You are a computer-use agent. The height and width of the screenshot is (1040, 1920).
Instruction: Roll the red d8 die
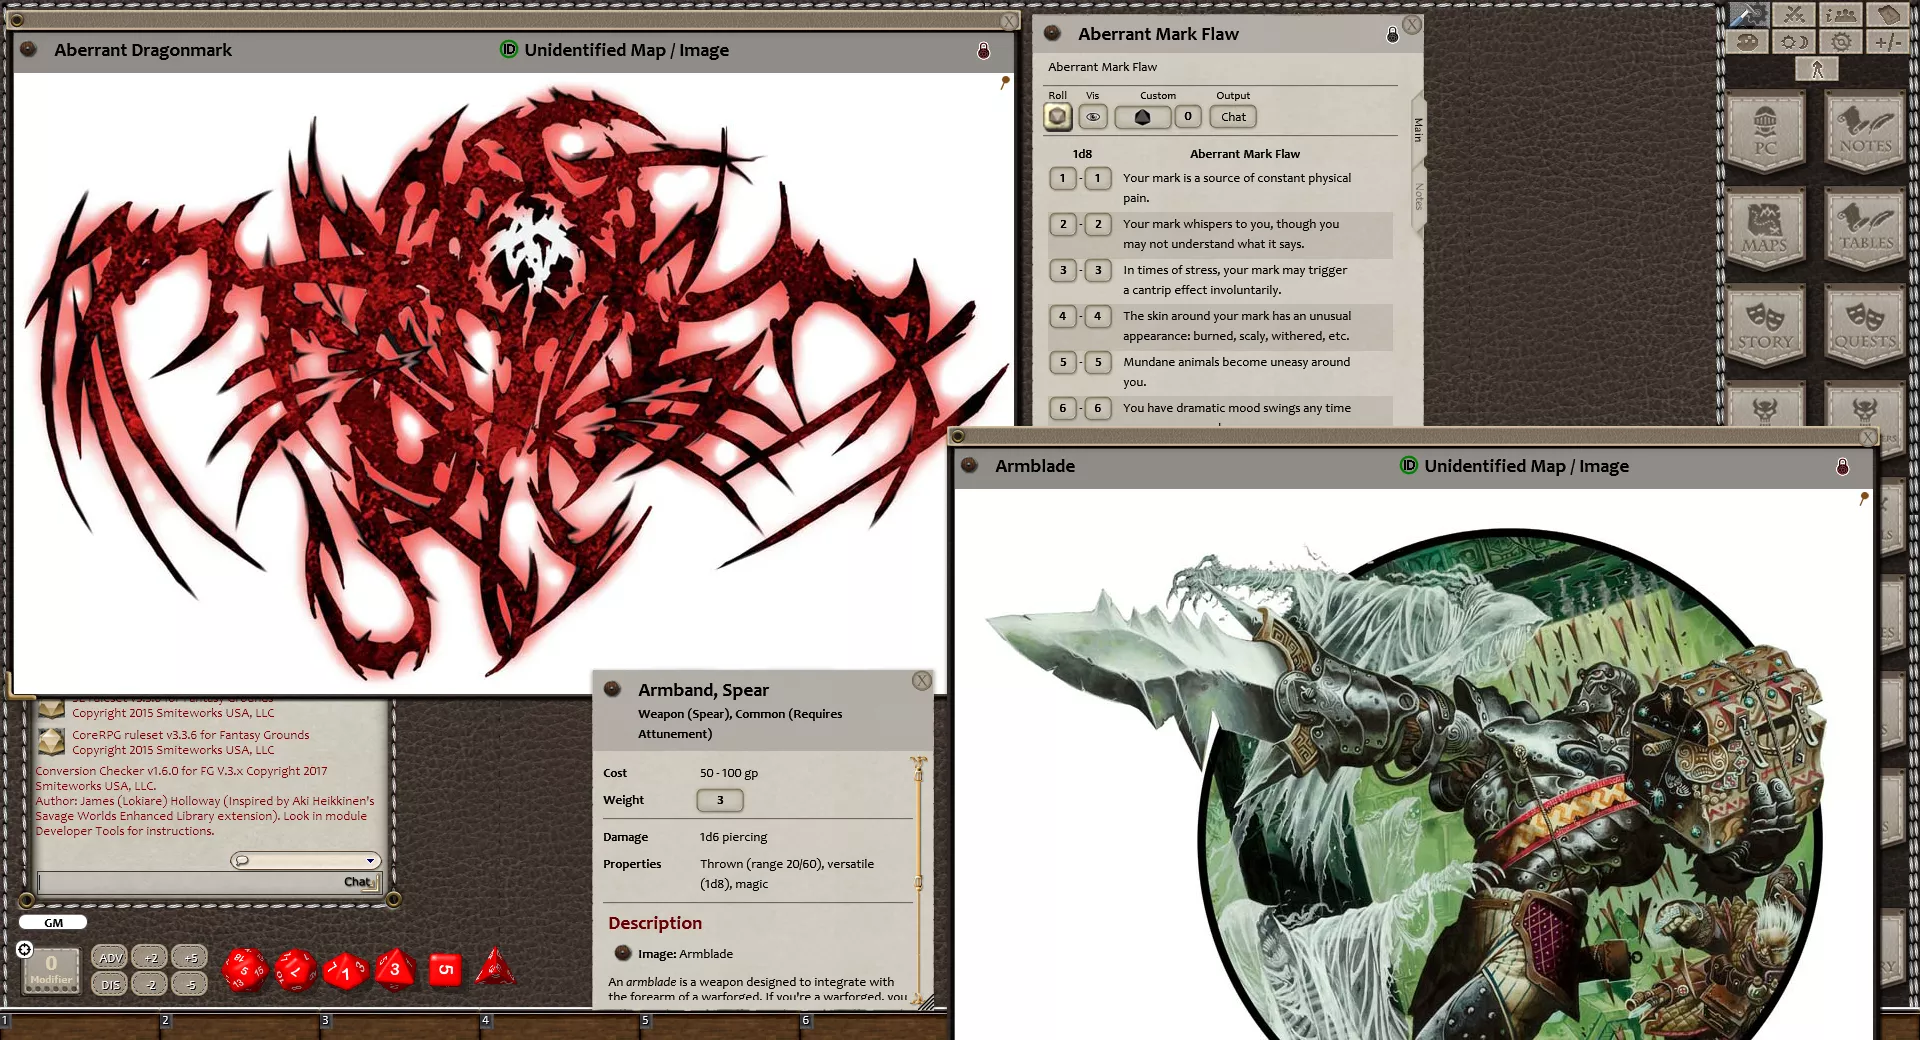pyautogui.click(x=395, y=969)
